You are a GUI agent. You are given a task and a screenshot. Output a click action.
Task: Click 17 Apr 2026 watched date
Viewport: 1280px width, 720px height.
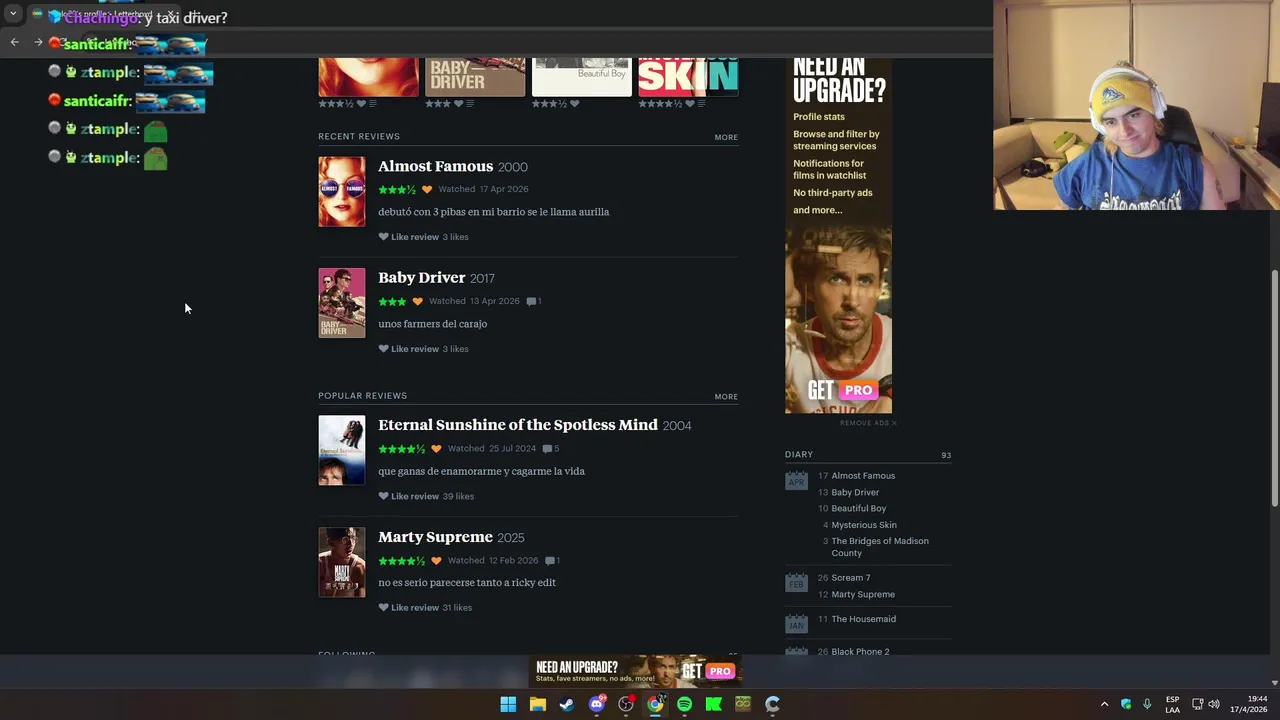[504, 189]
